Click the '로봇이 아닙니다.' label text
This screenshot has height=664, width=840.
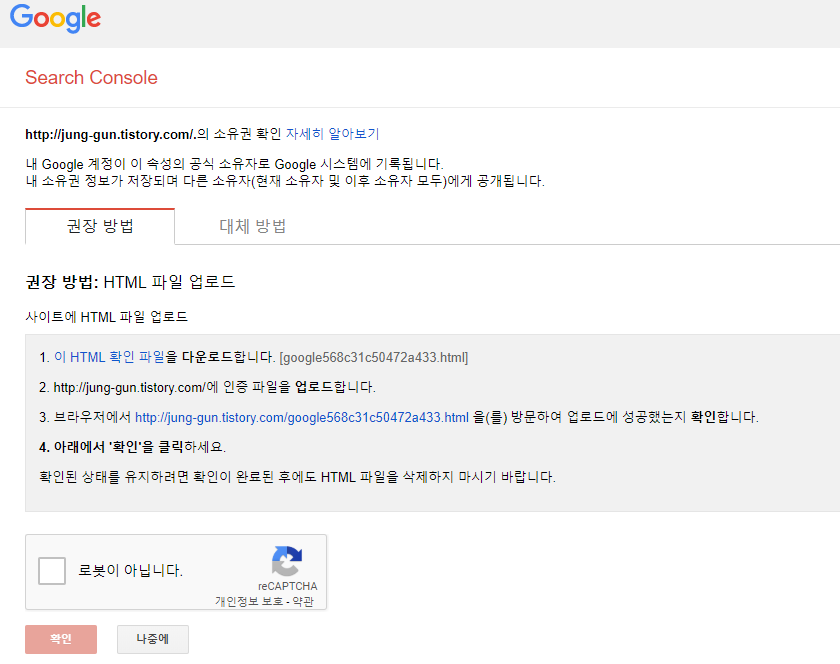coord(131,570)
